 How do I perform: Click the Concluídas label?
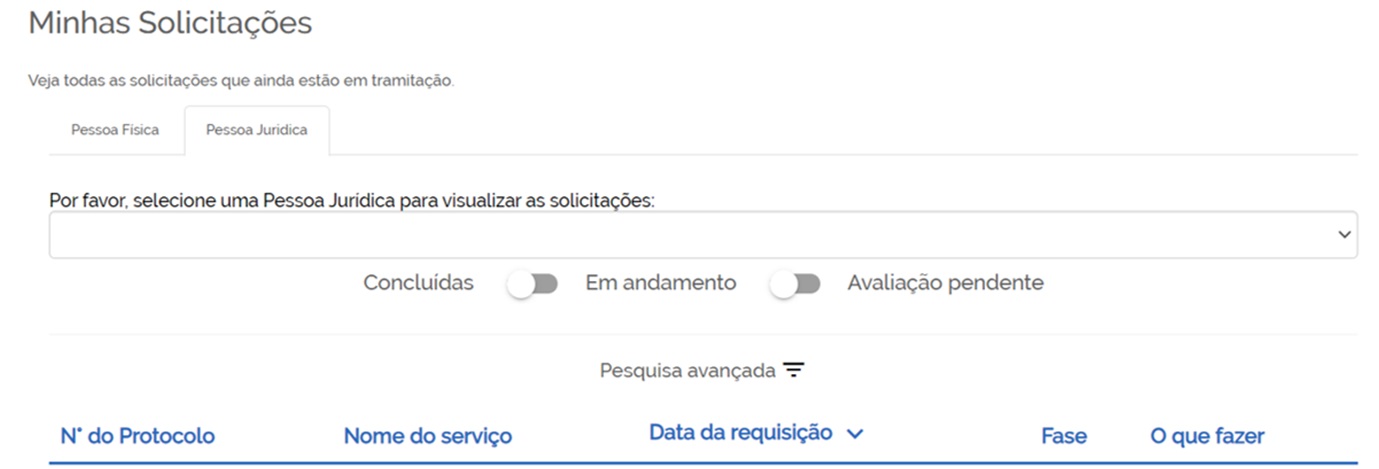(x=418, y=283)
